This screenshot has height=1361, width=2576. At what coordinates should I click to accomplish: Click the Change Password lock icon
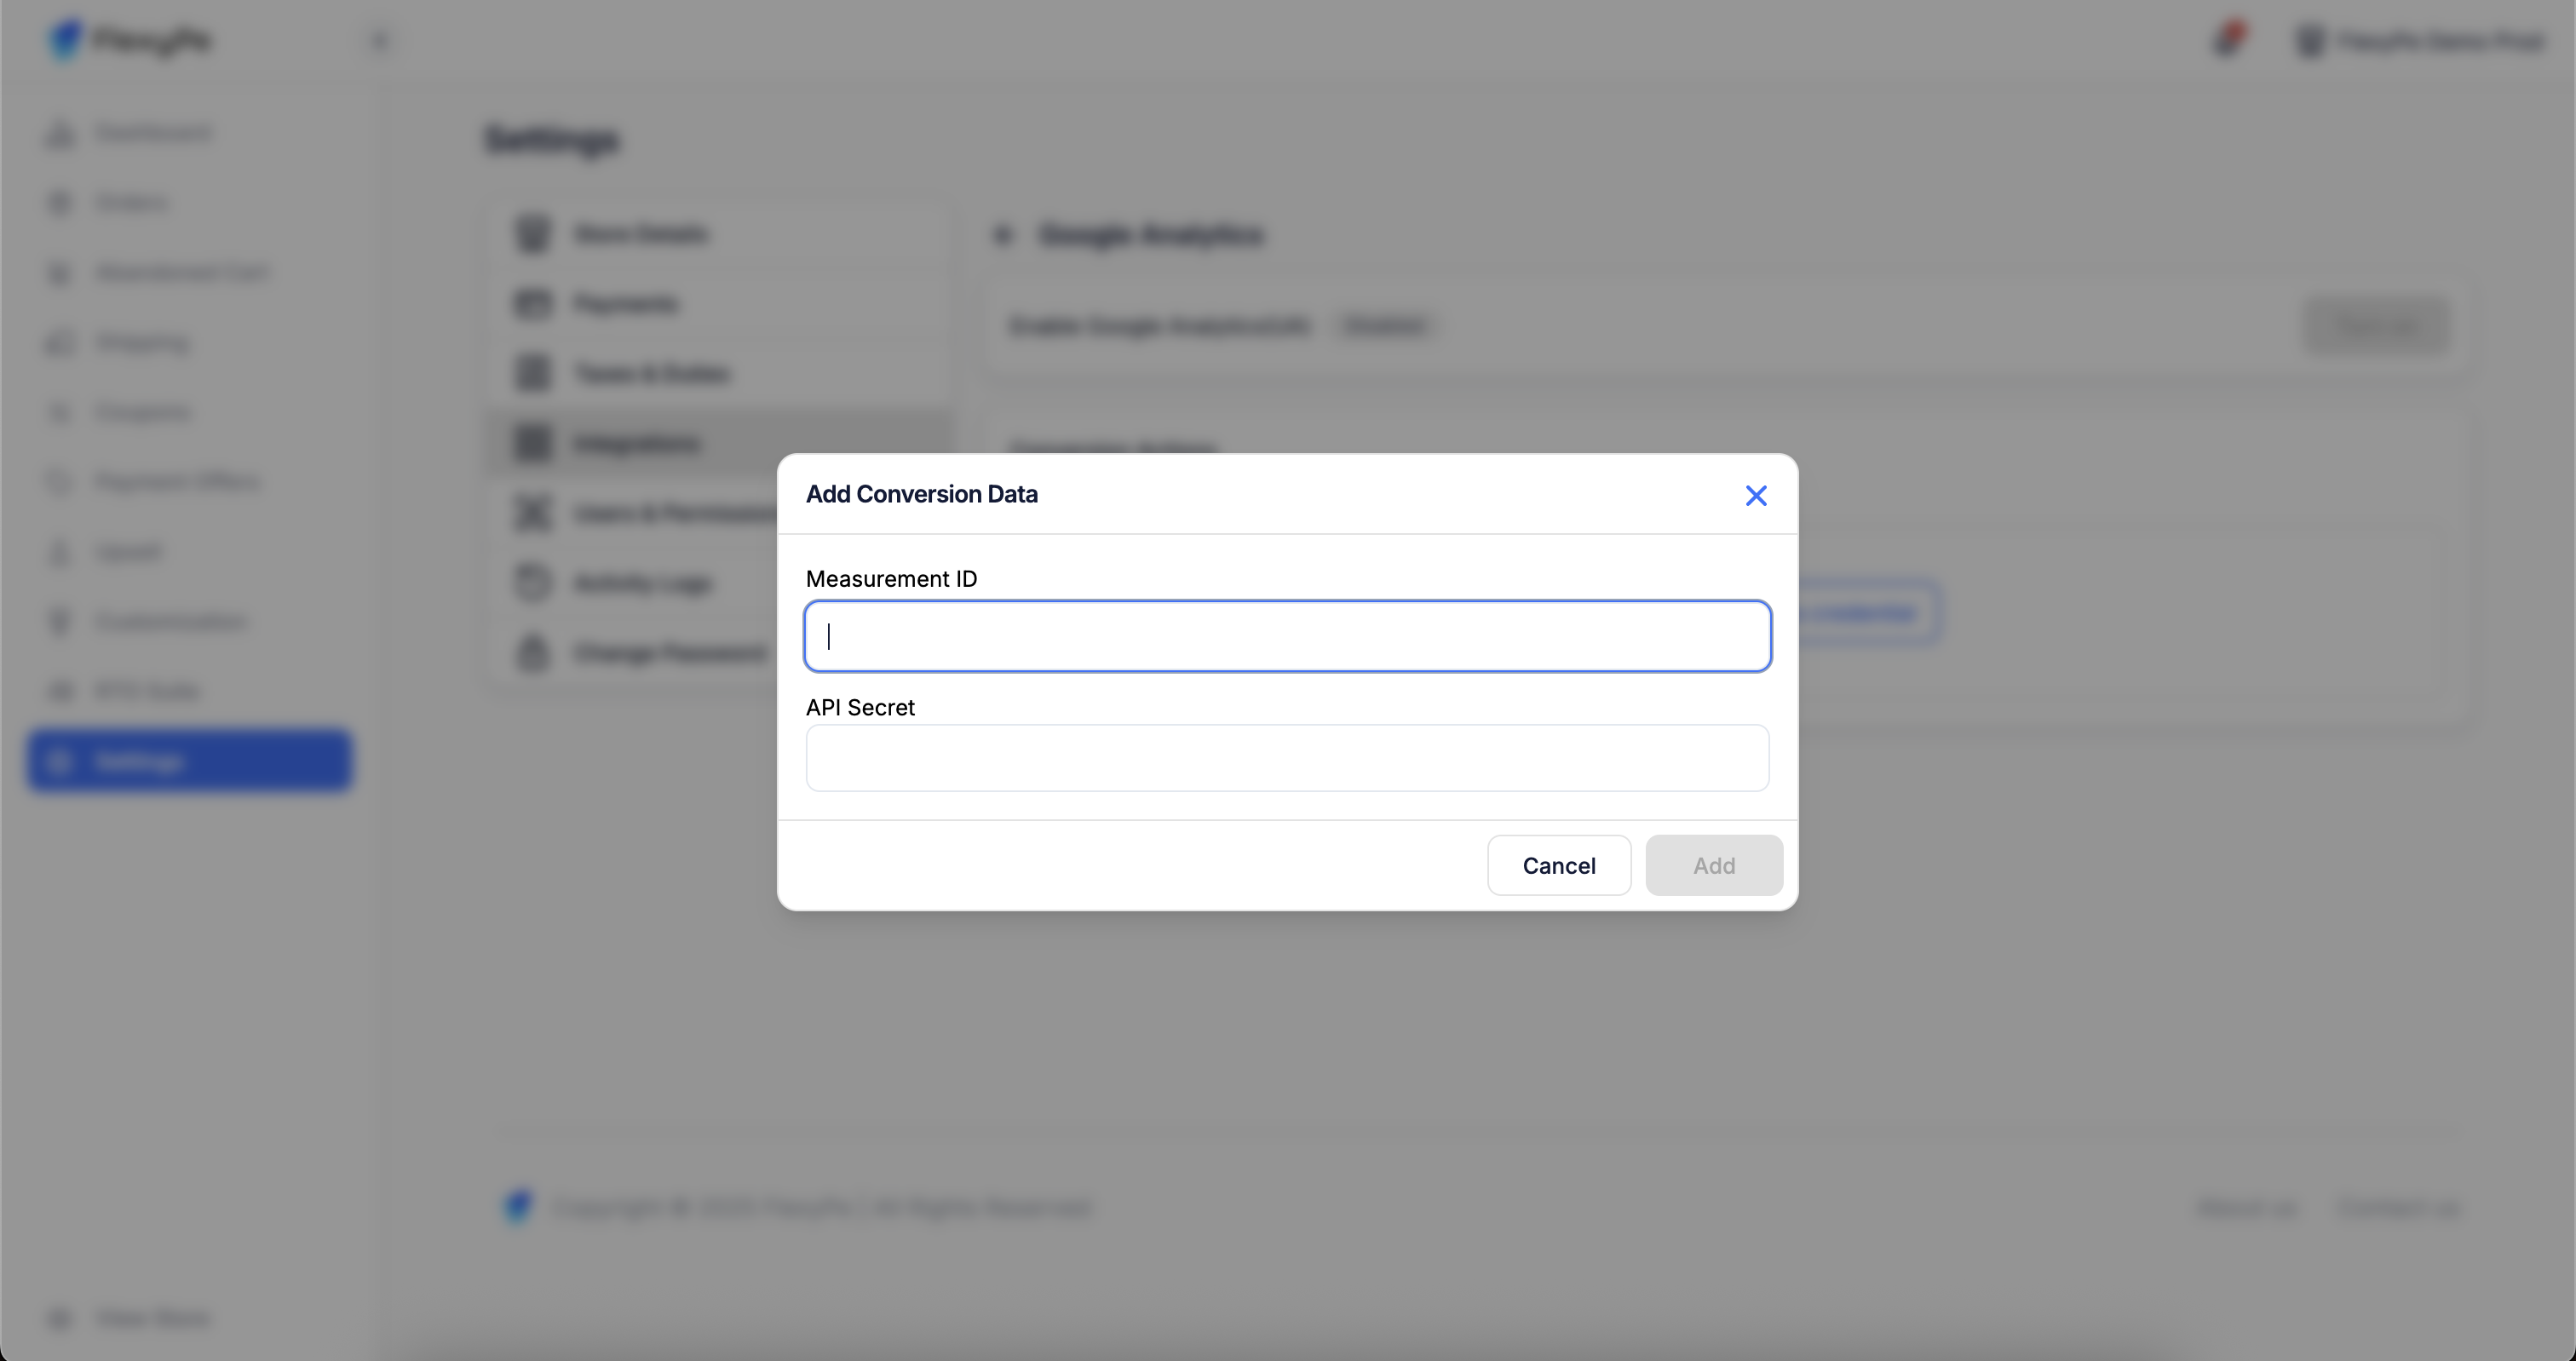pyautogui.click(x=533, y=653)
